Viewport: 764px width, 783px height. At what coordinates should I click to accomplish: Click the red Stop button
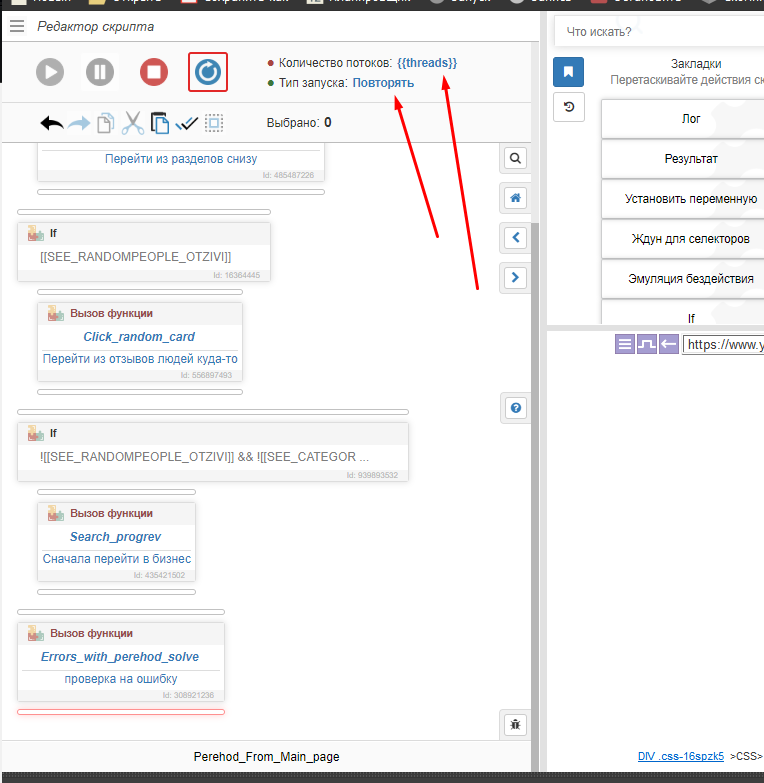click(x=153, y=72)
